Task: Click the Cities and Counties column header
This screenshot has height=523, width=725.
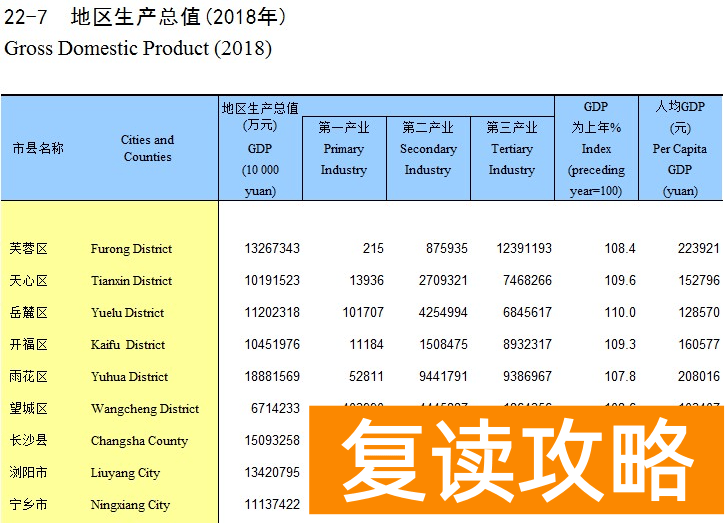Action: pos(147,148)
